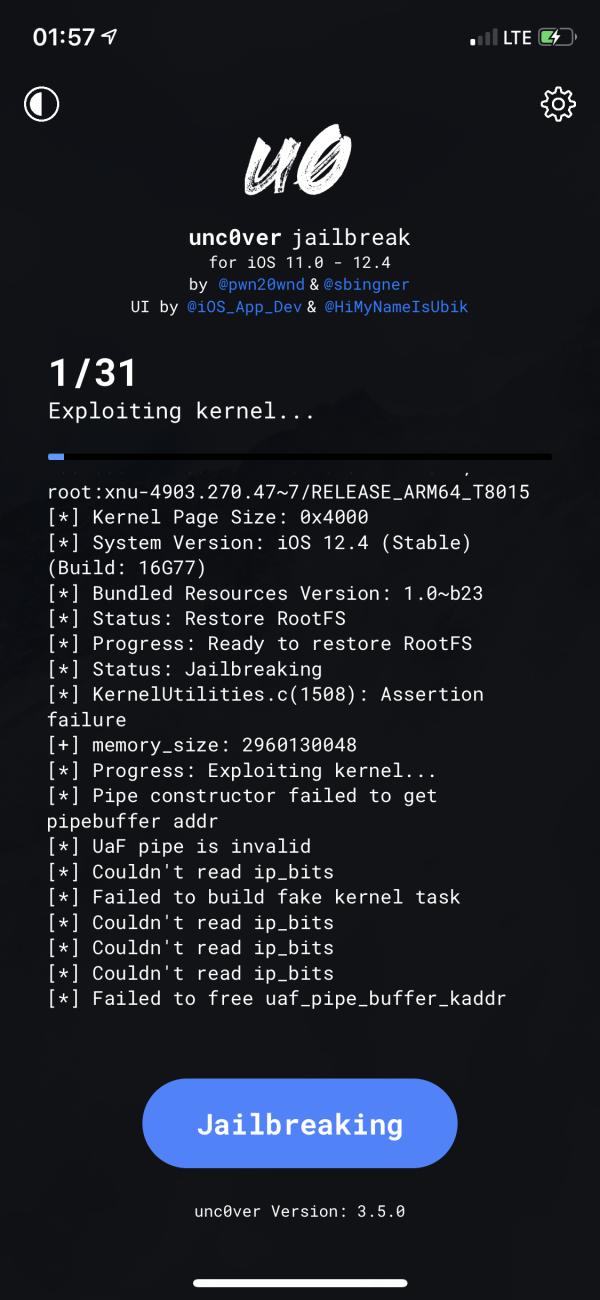Click the jailbreak progress bar
Screen dimensions: 600x1300
(x=299, y=456)
